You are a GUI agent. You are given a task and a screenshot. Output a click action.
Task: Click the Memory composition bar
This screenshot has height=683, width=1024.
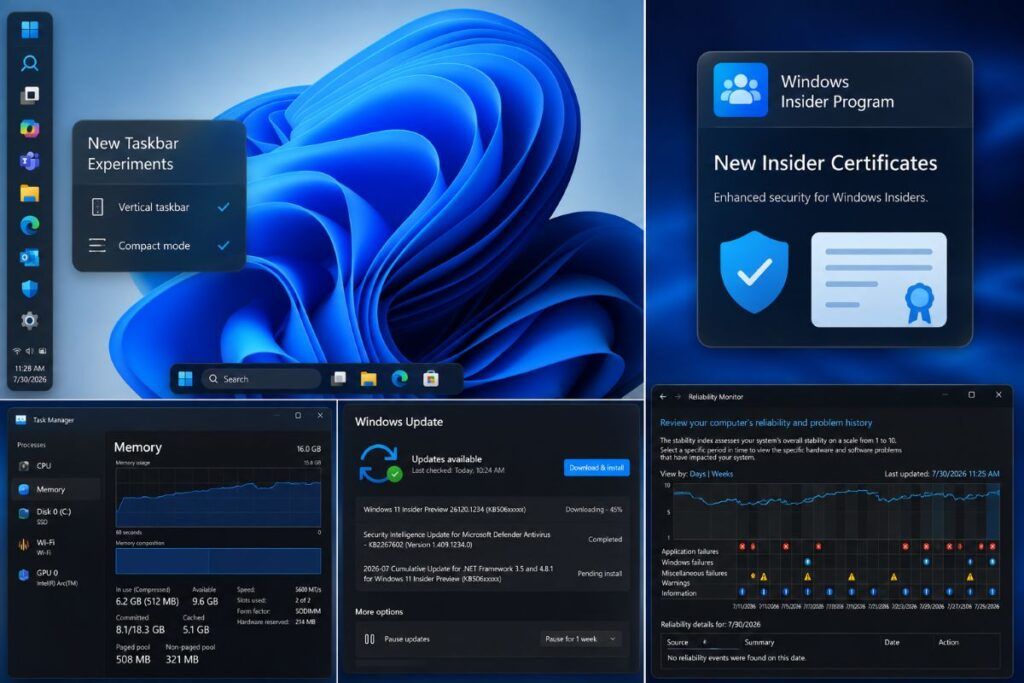pyautogui.click(x=218, y=561)
